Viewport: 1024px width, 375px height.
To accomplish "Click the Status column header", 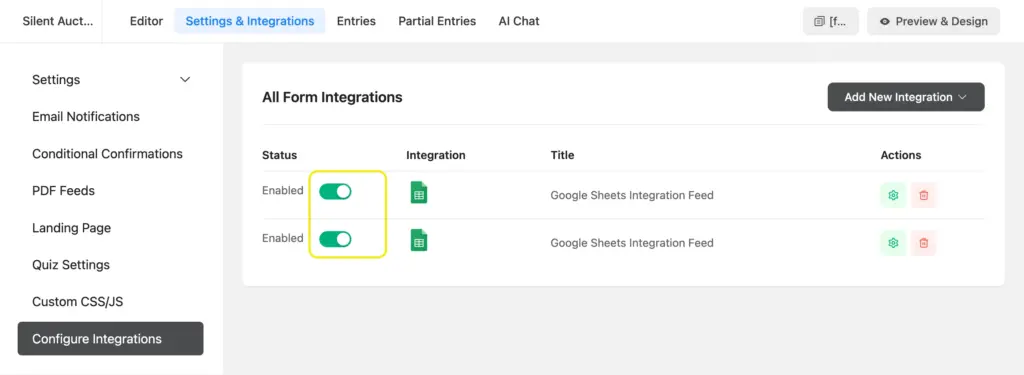I will click(280, 155).
